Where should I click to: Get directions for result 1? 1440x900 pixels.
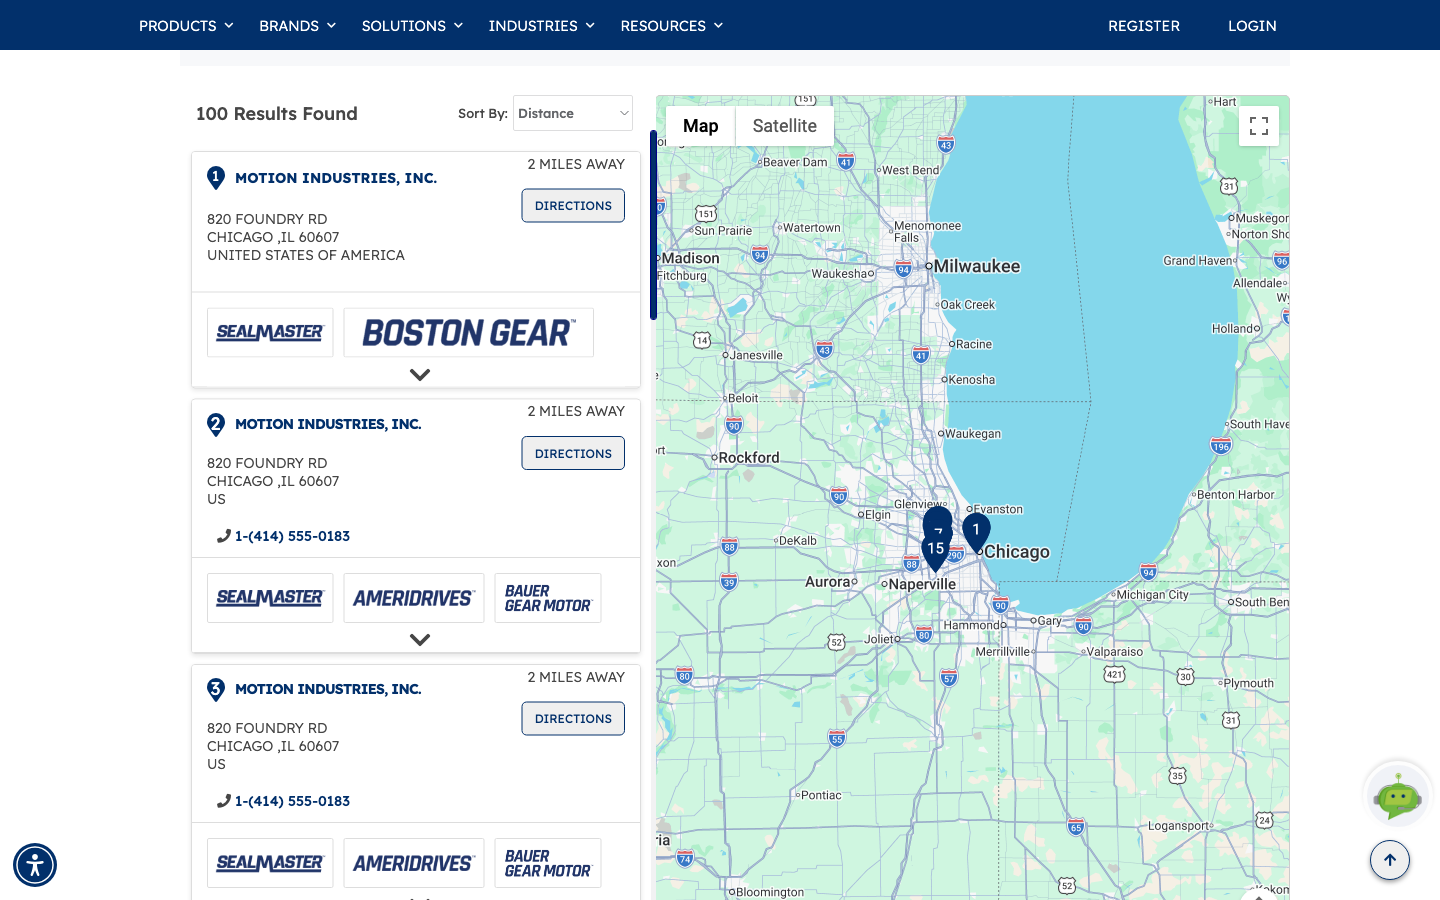point(573,206)
